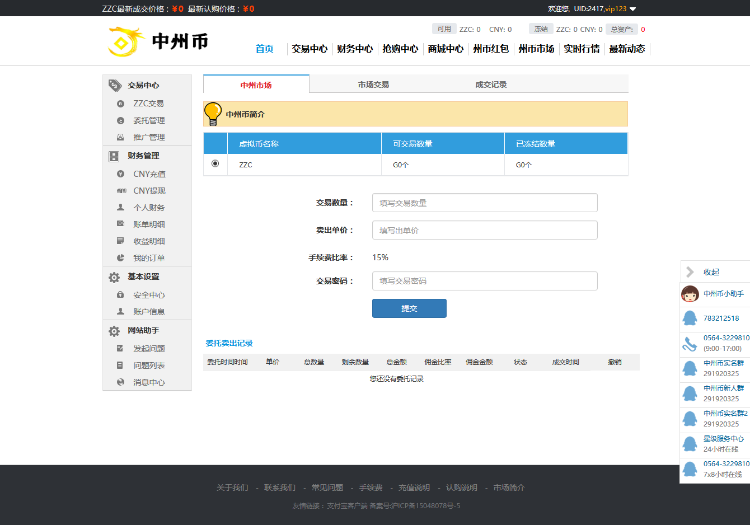Click the icon beside 财务管理 heading

pyautogui.click(x=114, y=156)
